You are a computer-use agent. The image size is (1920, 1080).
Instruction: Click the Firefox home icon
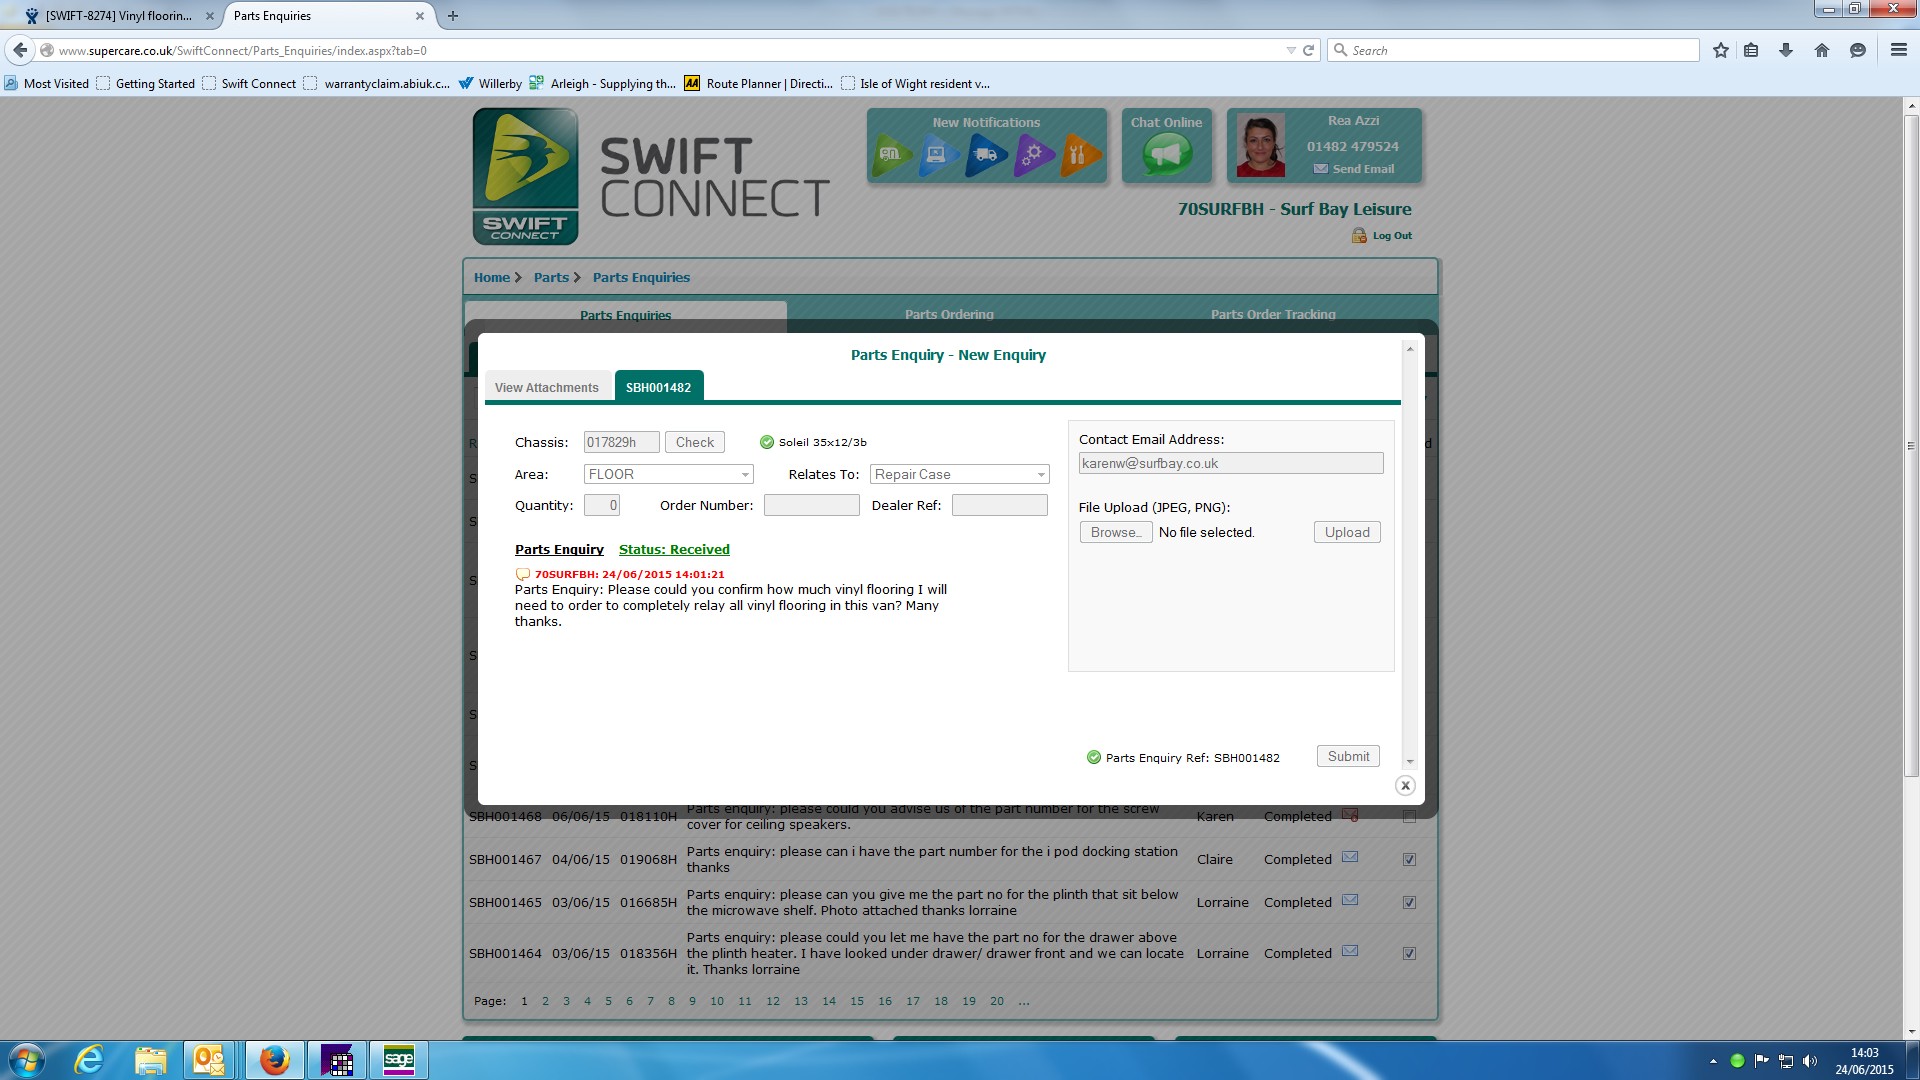pos(1822,50)
